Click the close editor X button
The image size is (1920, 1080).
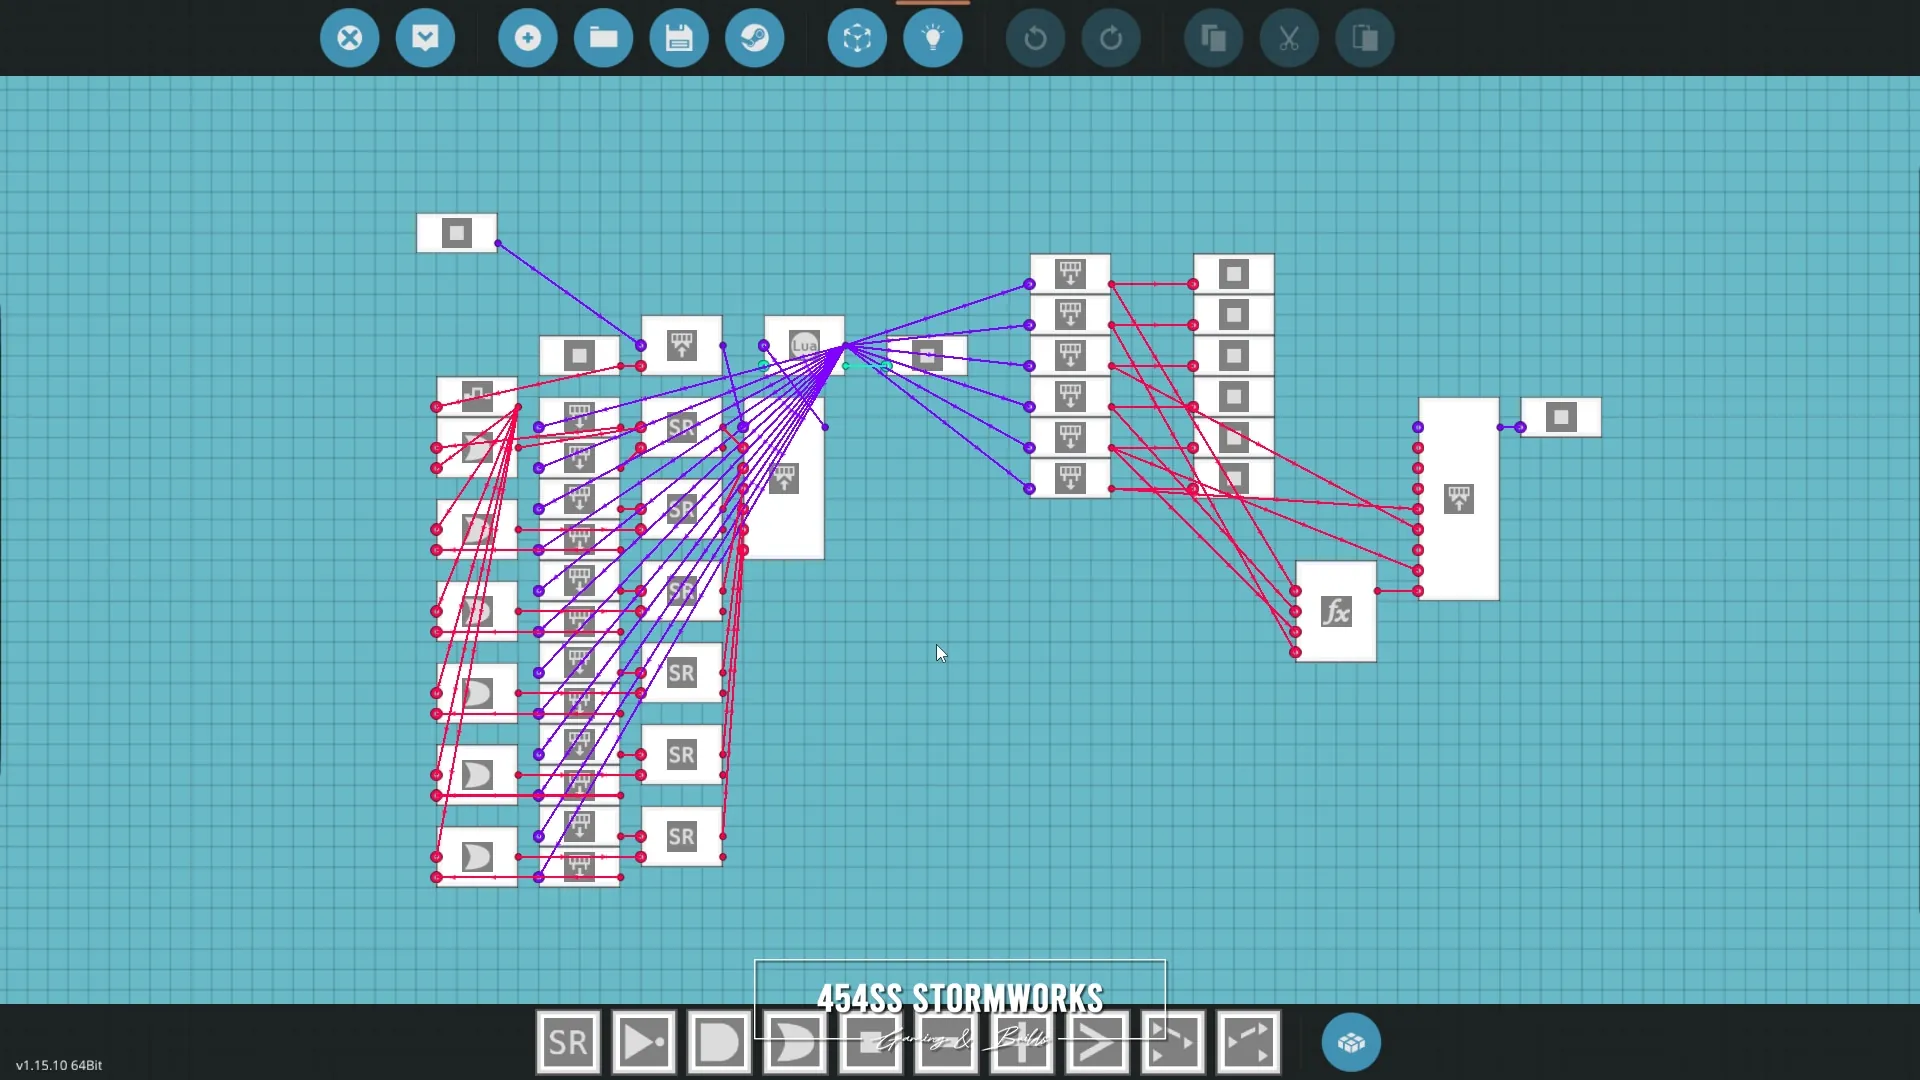pyautogui.click(x=349, y=38)
